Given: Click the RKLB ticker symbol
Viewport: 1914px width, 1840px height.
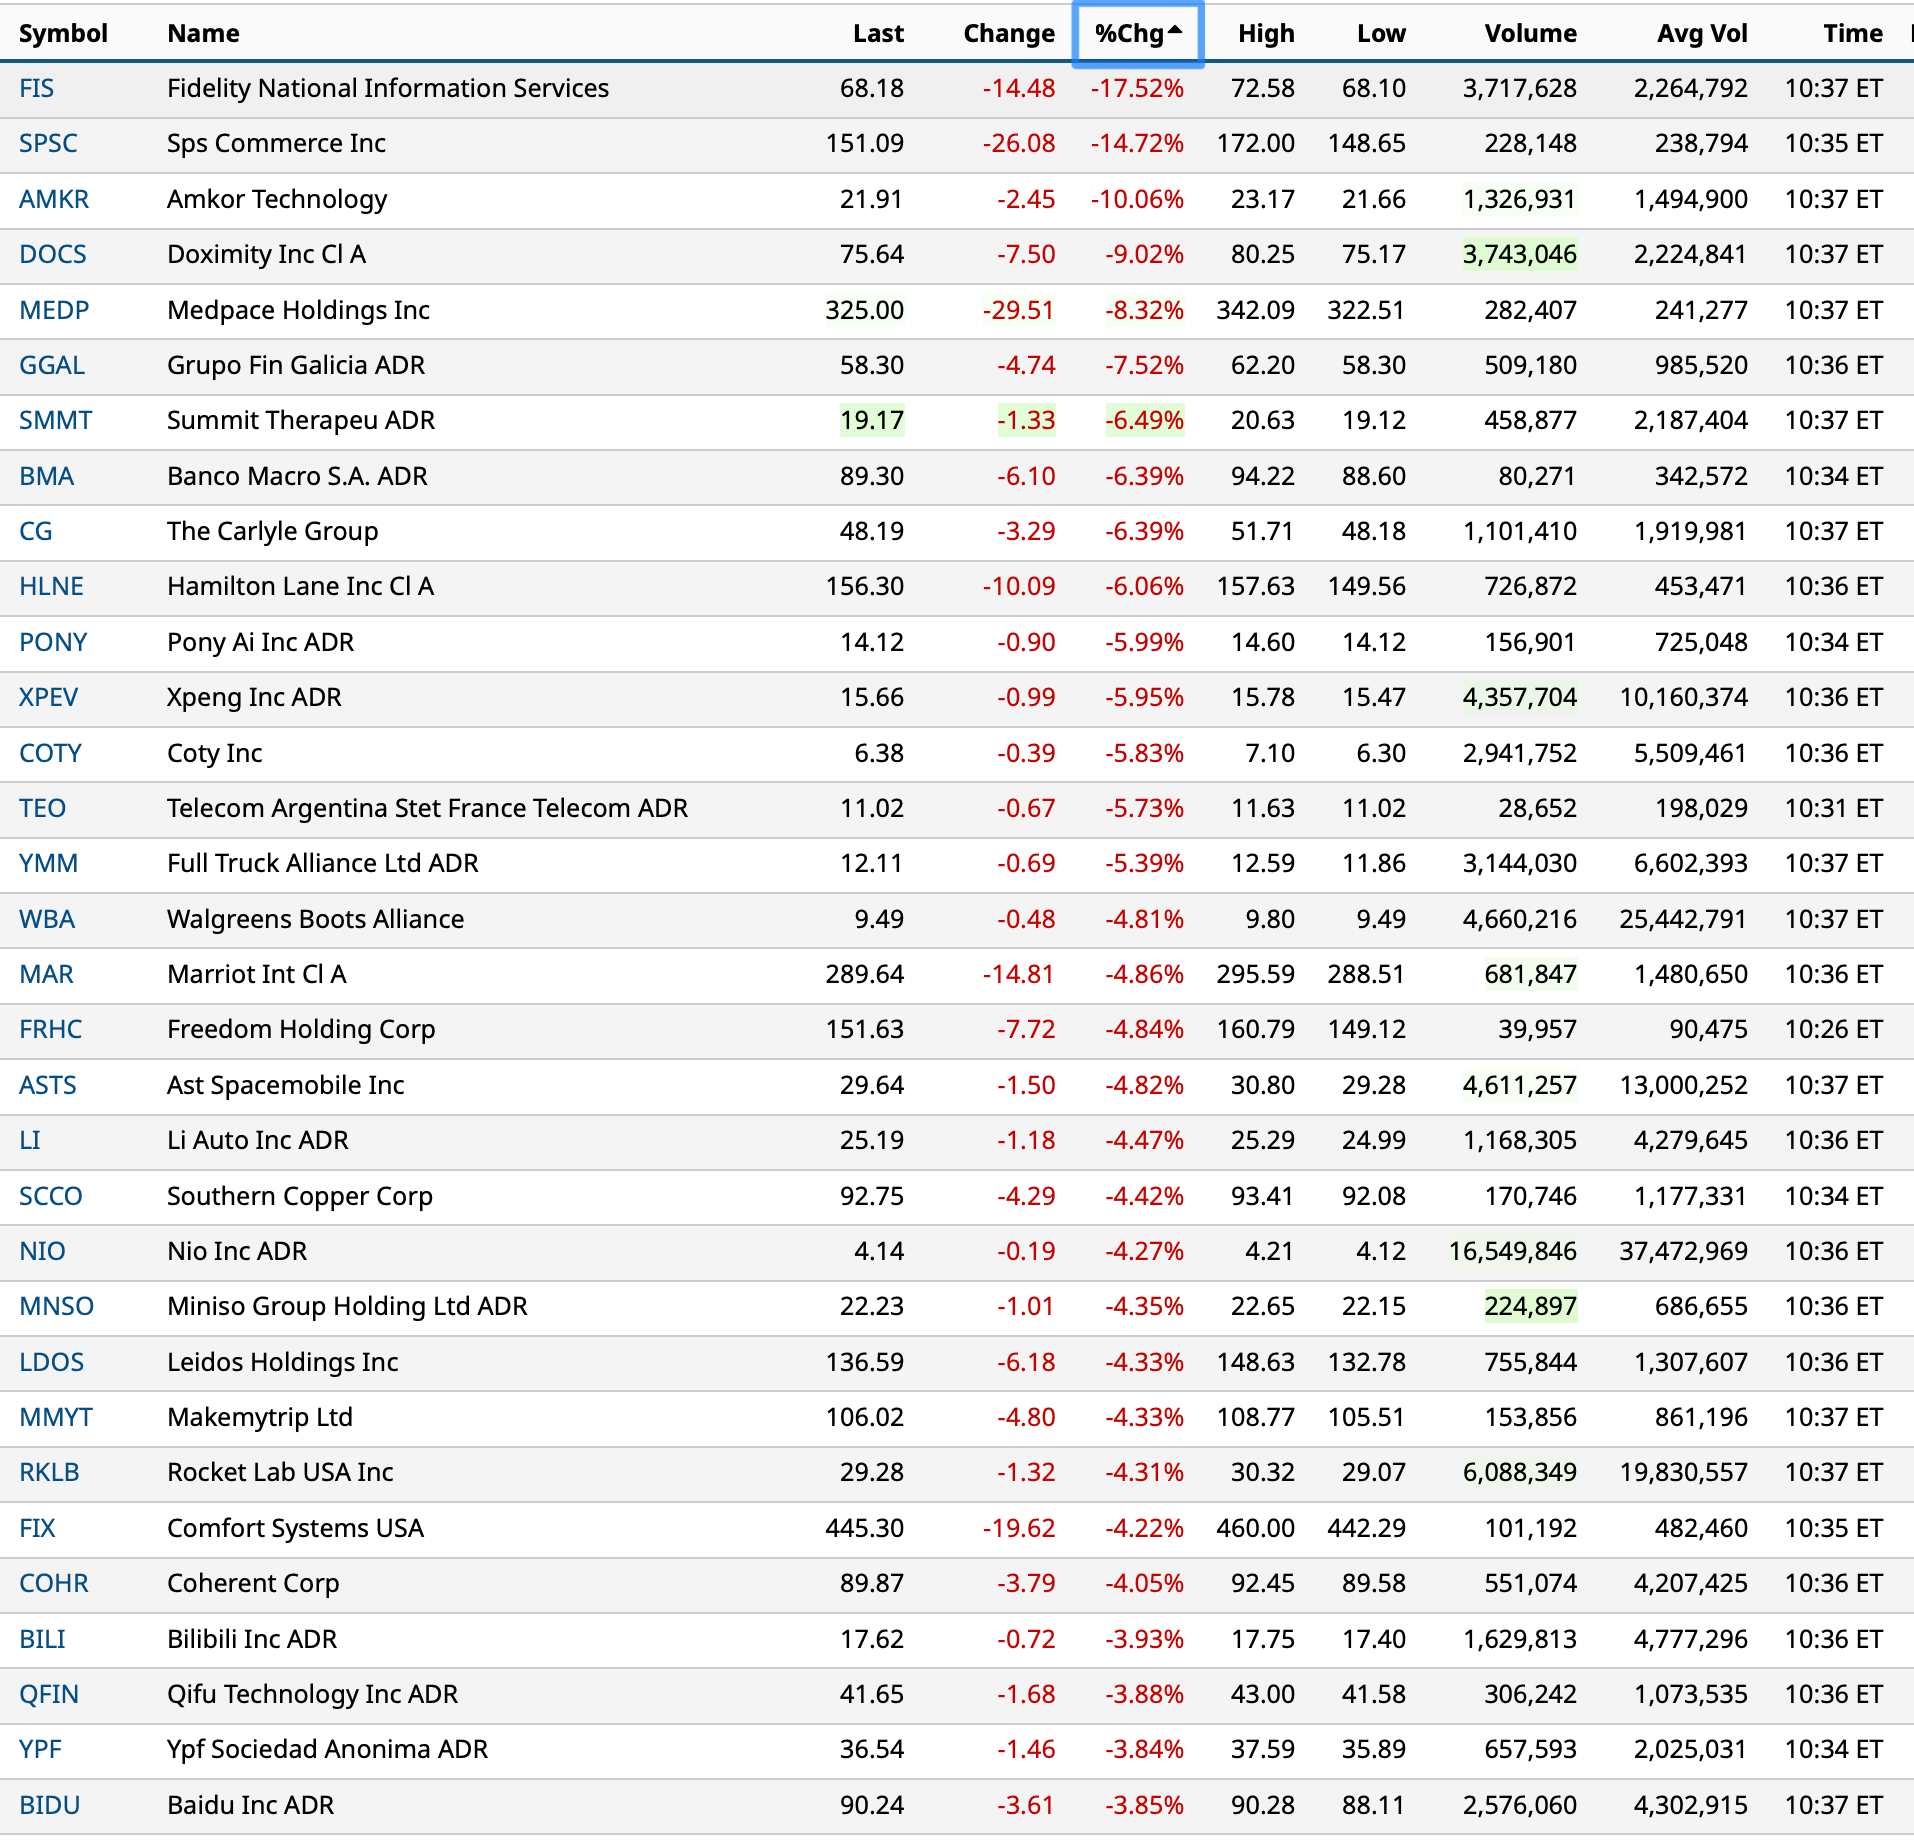Looking at the screenshot, I should (x=49, y=1473).
